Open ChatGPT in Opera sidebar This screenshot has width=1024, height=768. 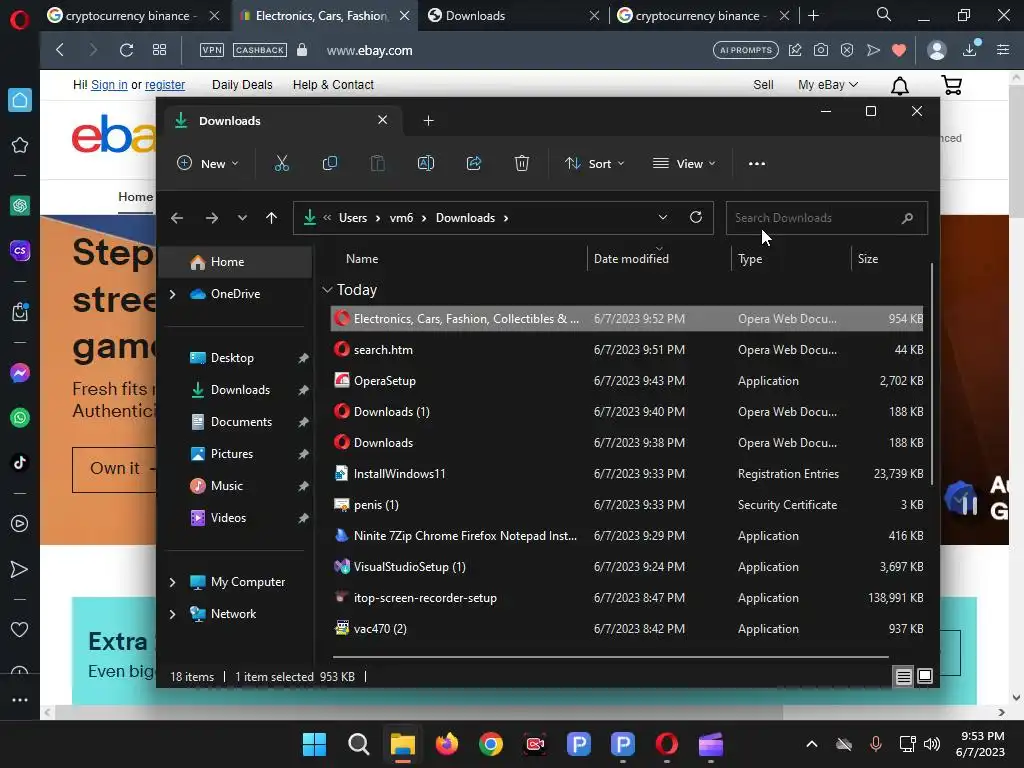[20, 206]
